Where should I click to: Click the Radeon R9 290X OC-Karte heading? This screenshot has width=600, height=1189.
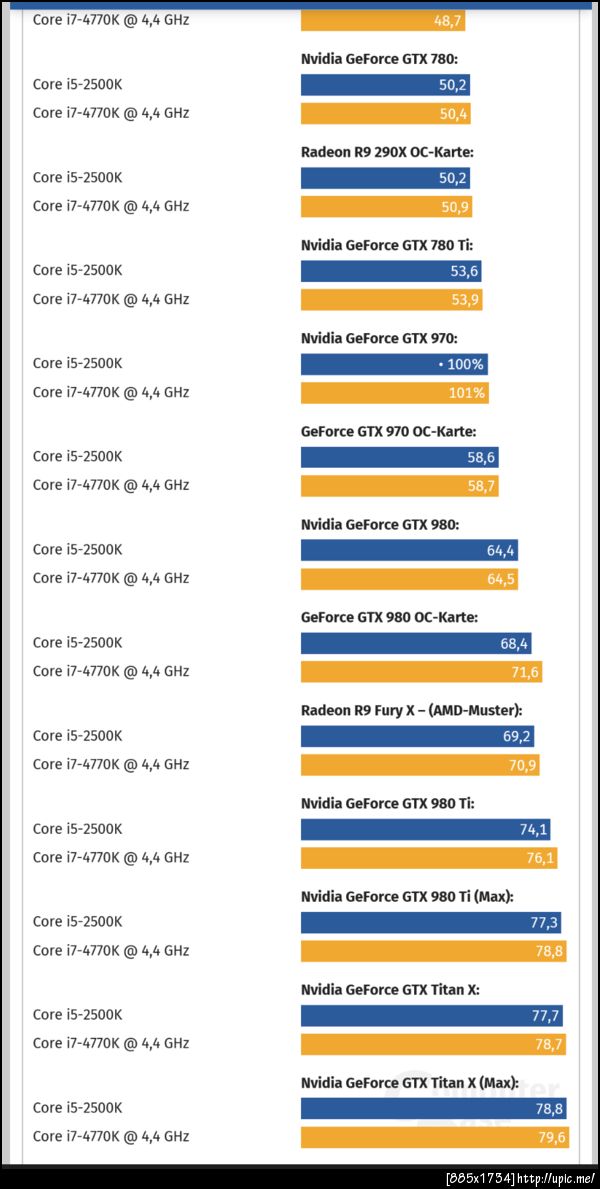pos(387,152)
